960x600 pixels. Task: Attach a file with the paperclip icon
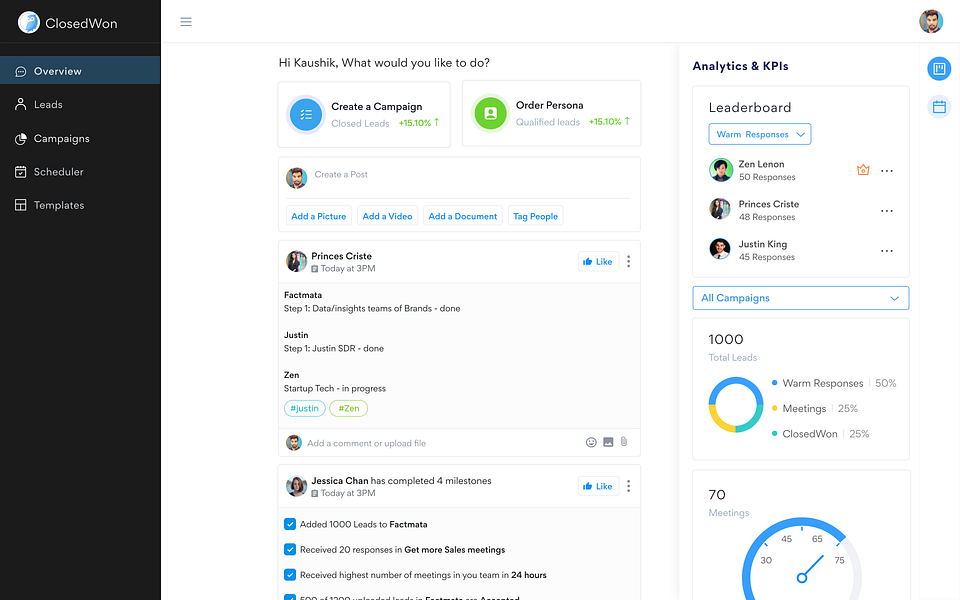(624, 441)
